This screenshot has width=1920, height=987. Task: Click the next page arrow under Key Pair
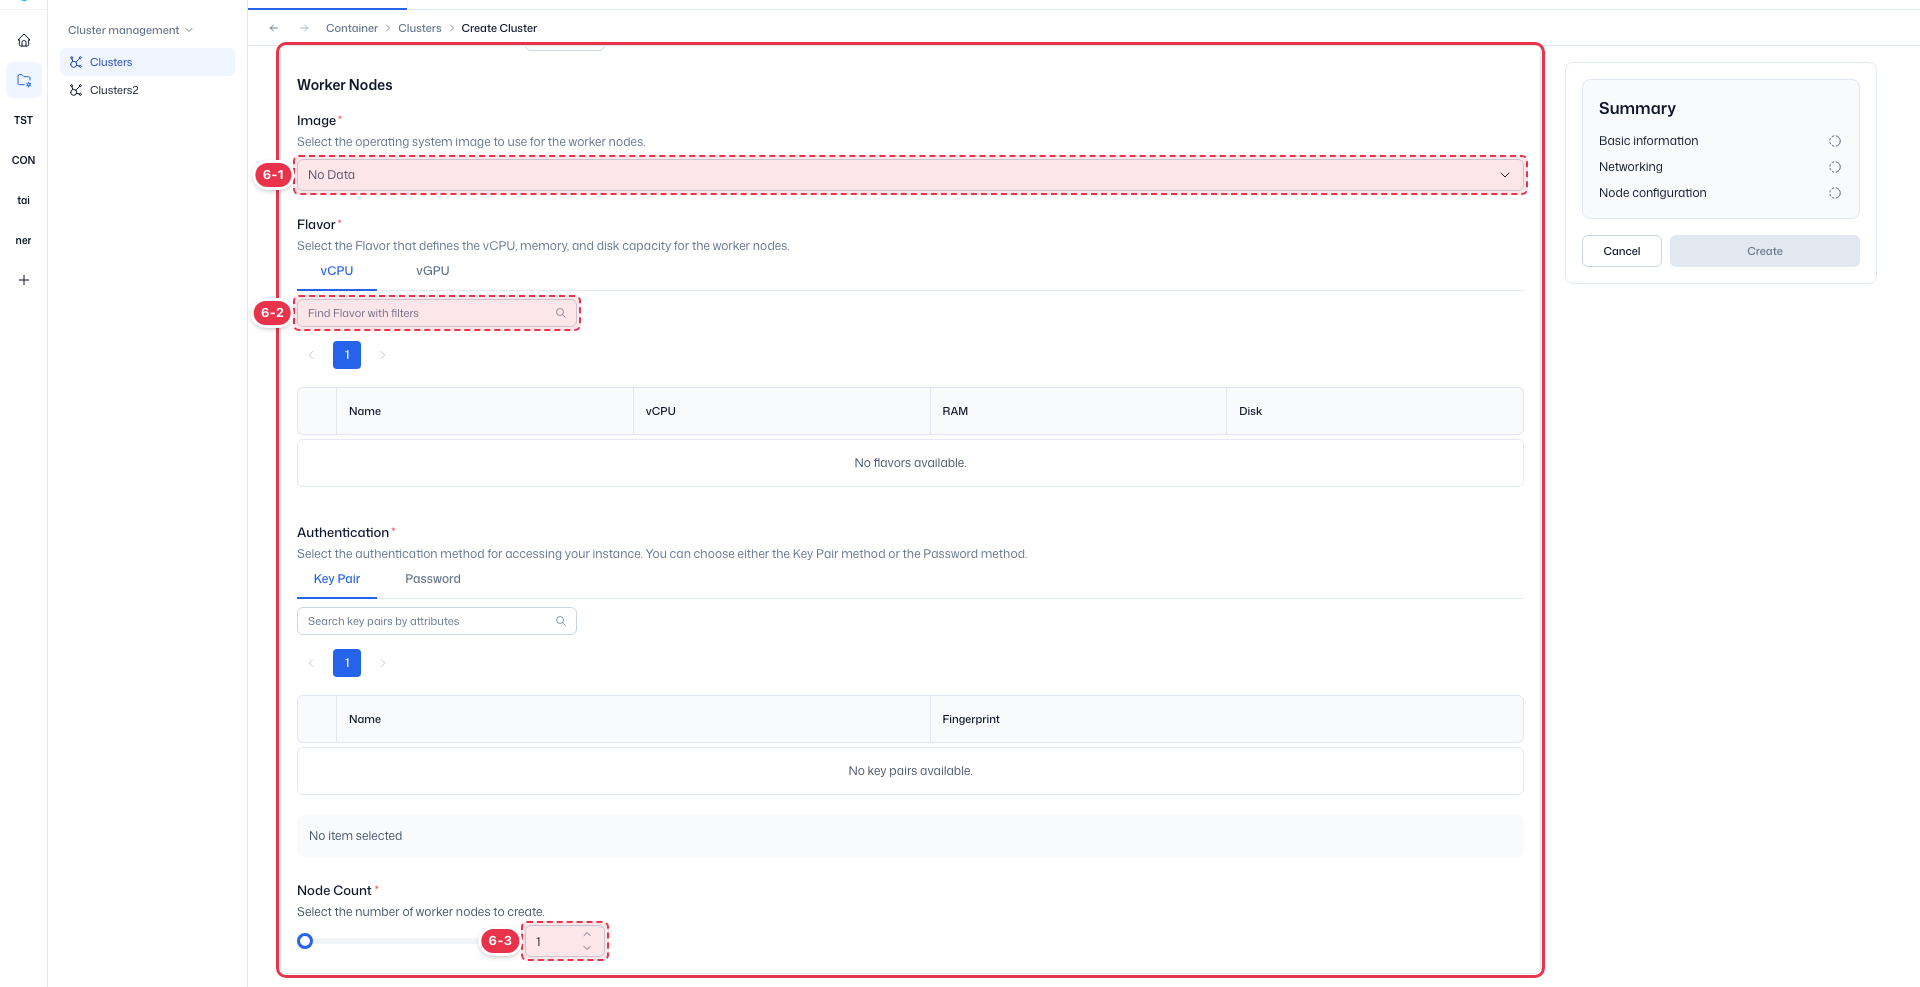click(383, 663)
